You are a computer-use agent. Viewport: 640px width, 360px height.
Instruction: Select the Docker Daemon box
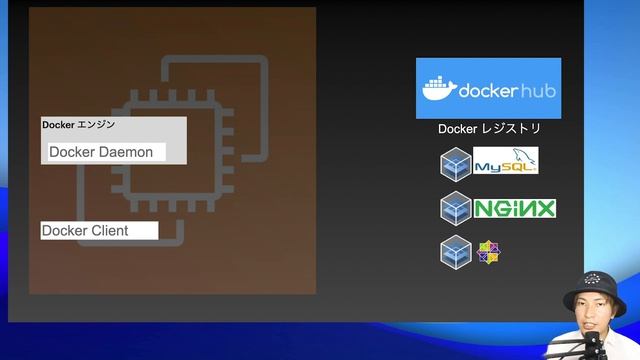pyautogui.click(x=107, y=152)
